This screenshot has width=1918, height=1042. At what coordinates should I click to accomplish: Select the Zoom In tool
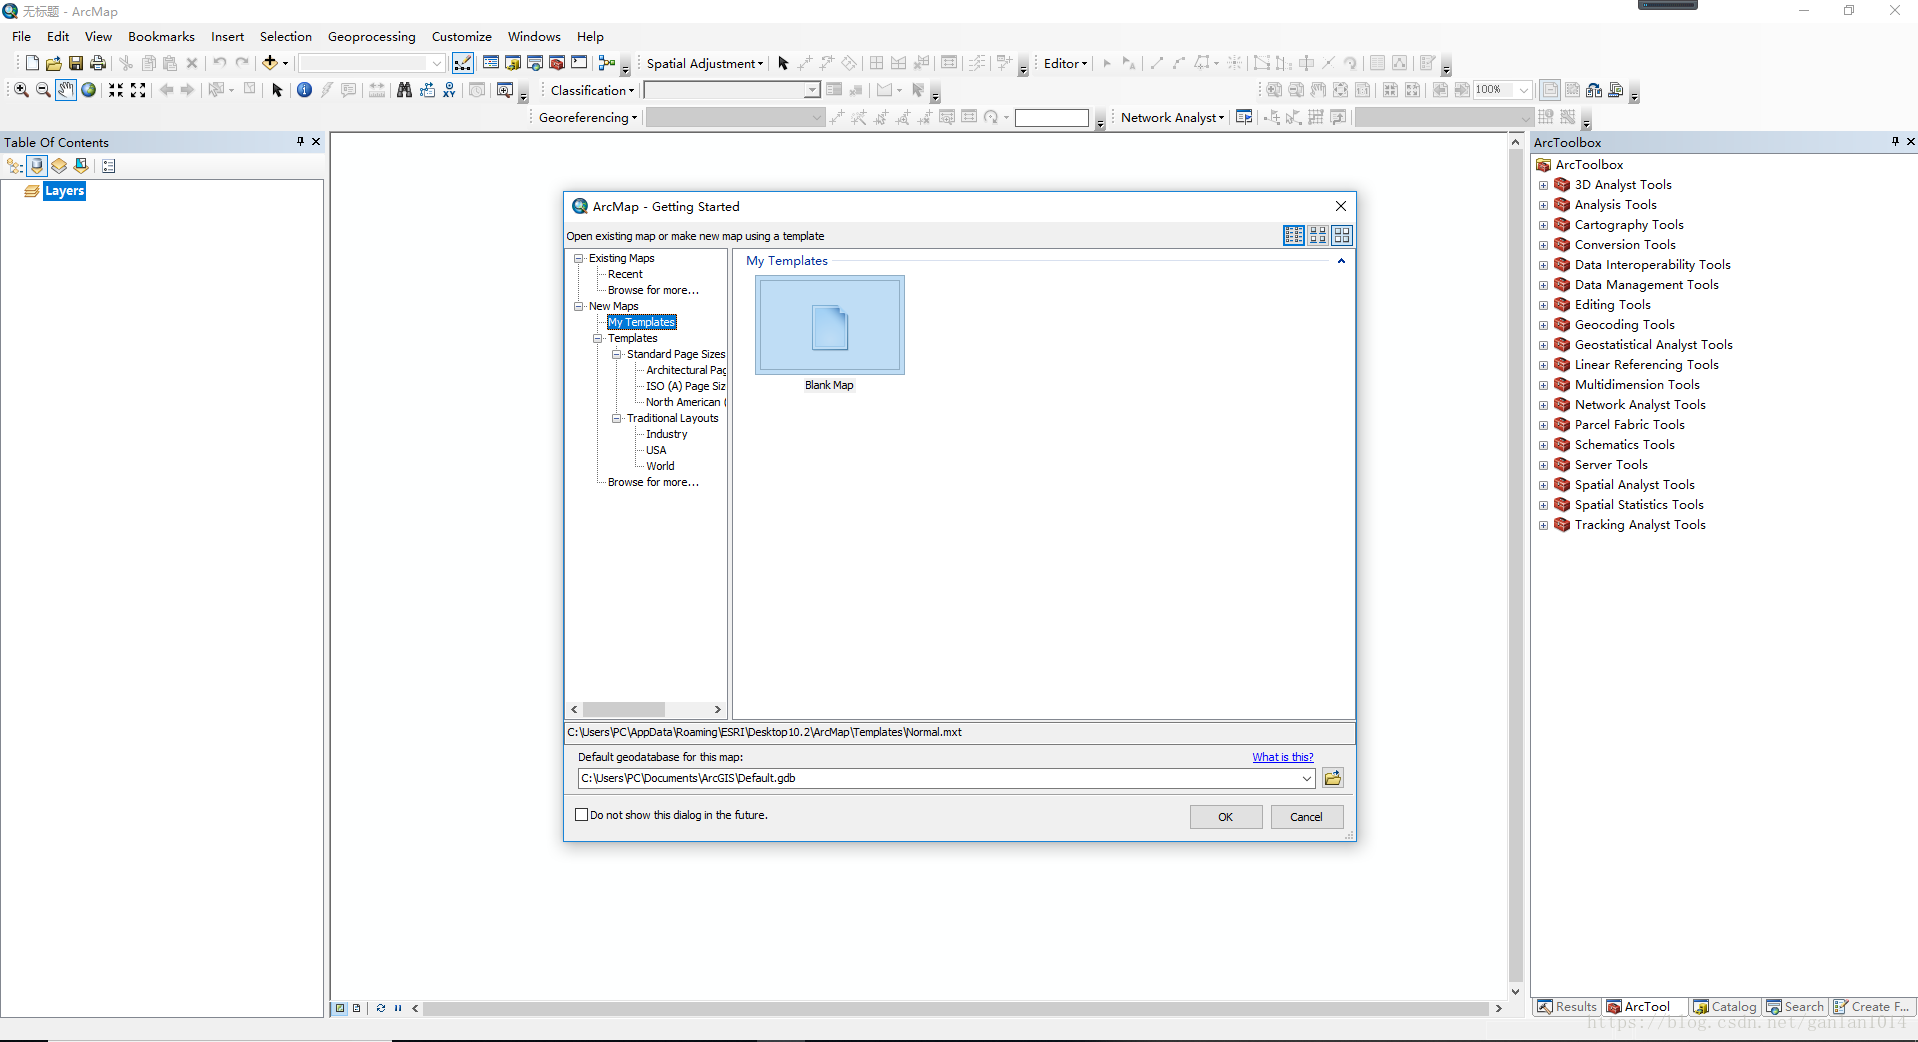tap(21, 90)
